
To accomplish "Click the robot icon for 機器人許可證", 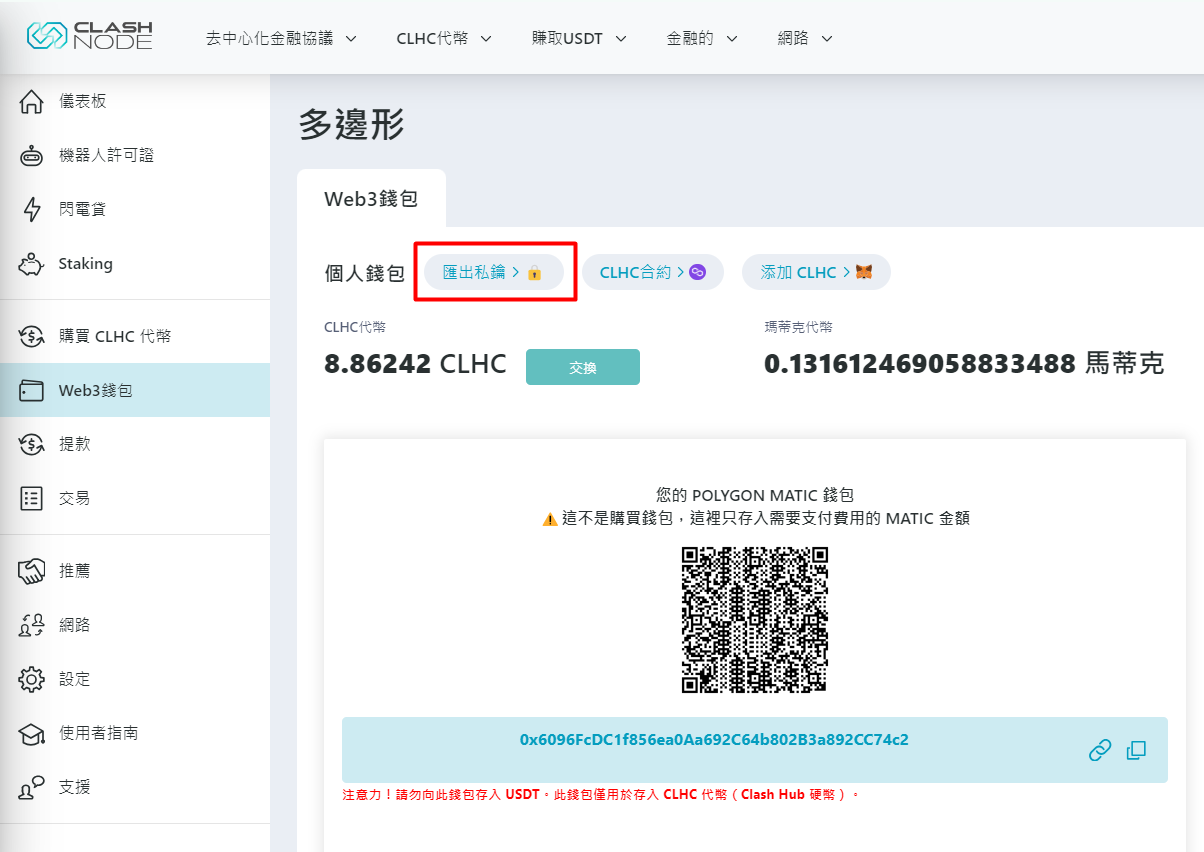I will 32,156.
